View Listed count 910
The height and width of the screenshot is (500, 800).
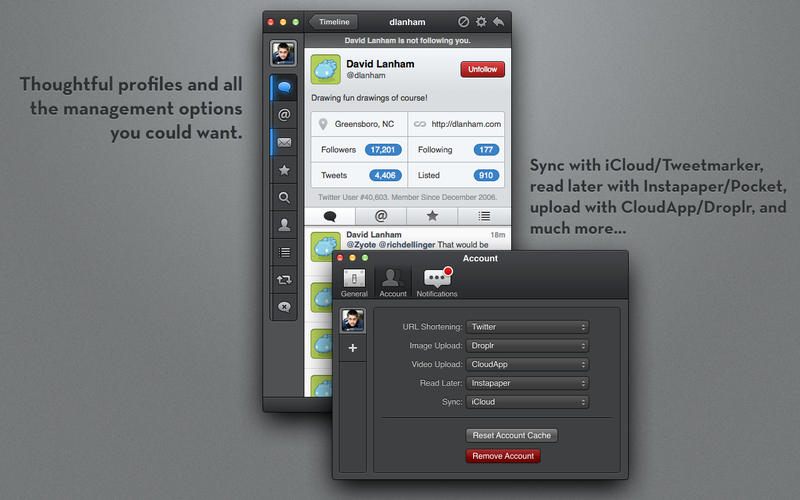coord(486,175)
